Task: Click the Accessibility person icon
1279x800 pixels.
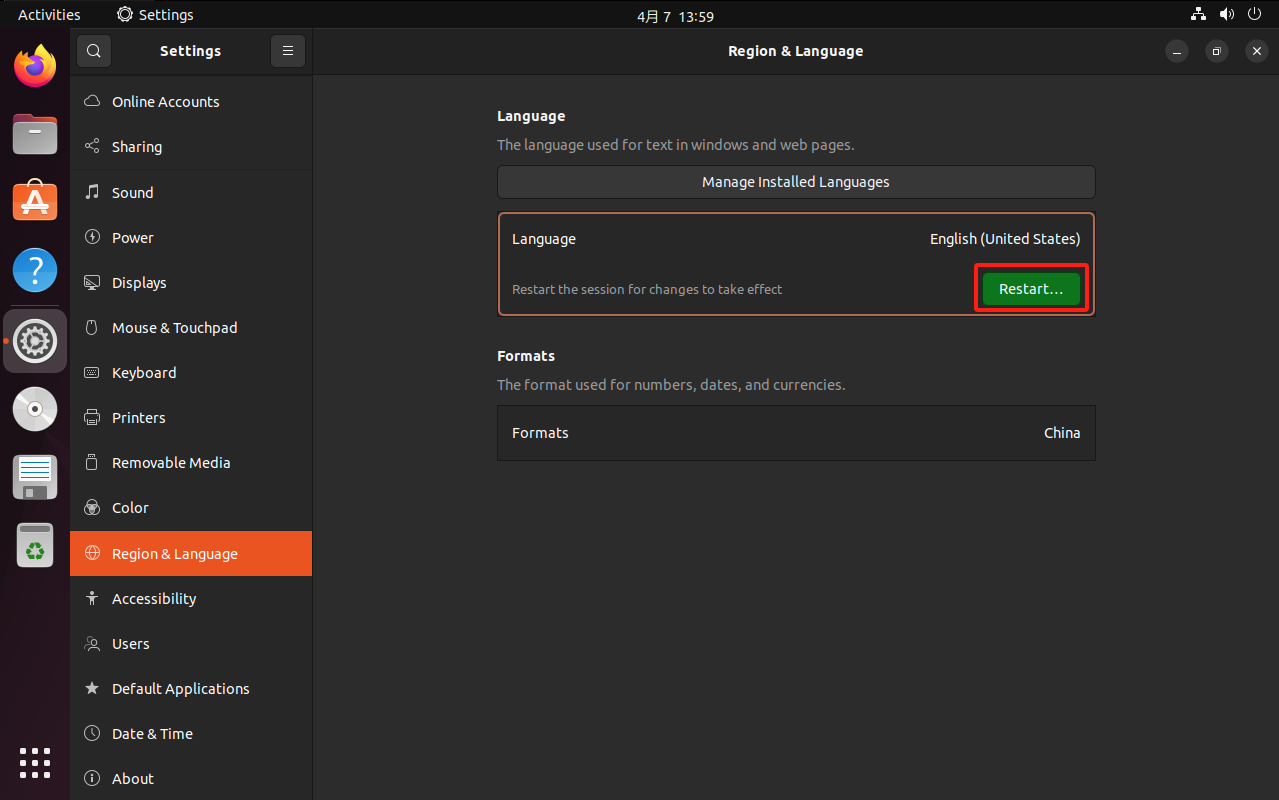Action: 92,598
